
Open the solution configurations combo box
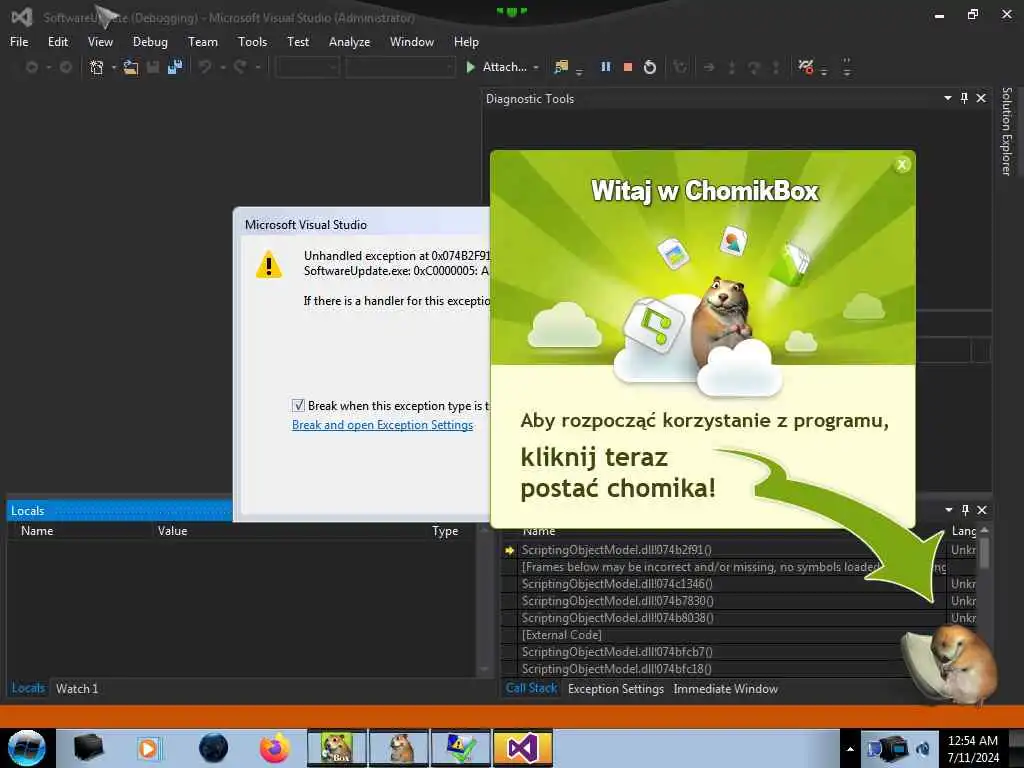[x=308, y=67]
